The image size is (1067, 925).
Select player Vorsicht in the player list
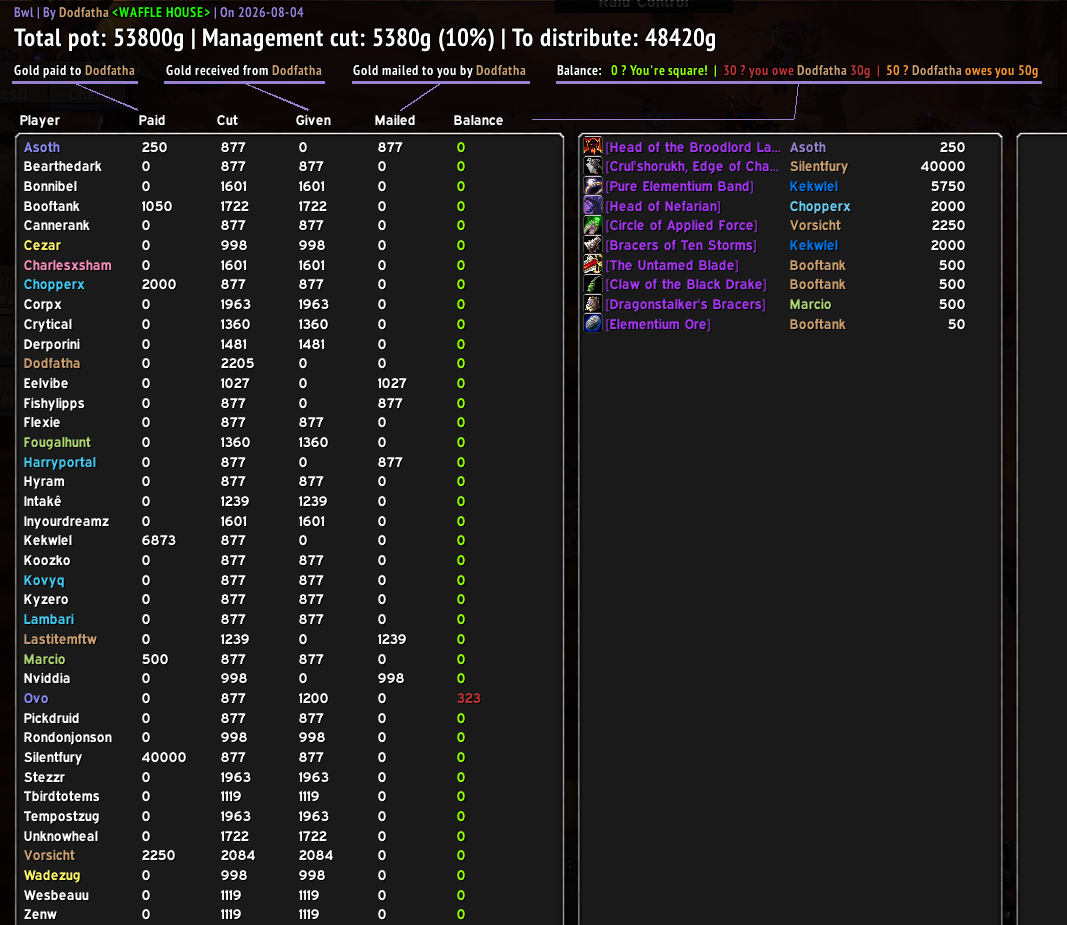(x=49, y=856)
